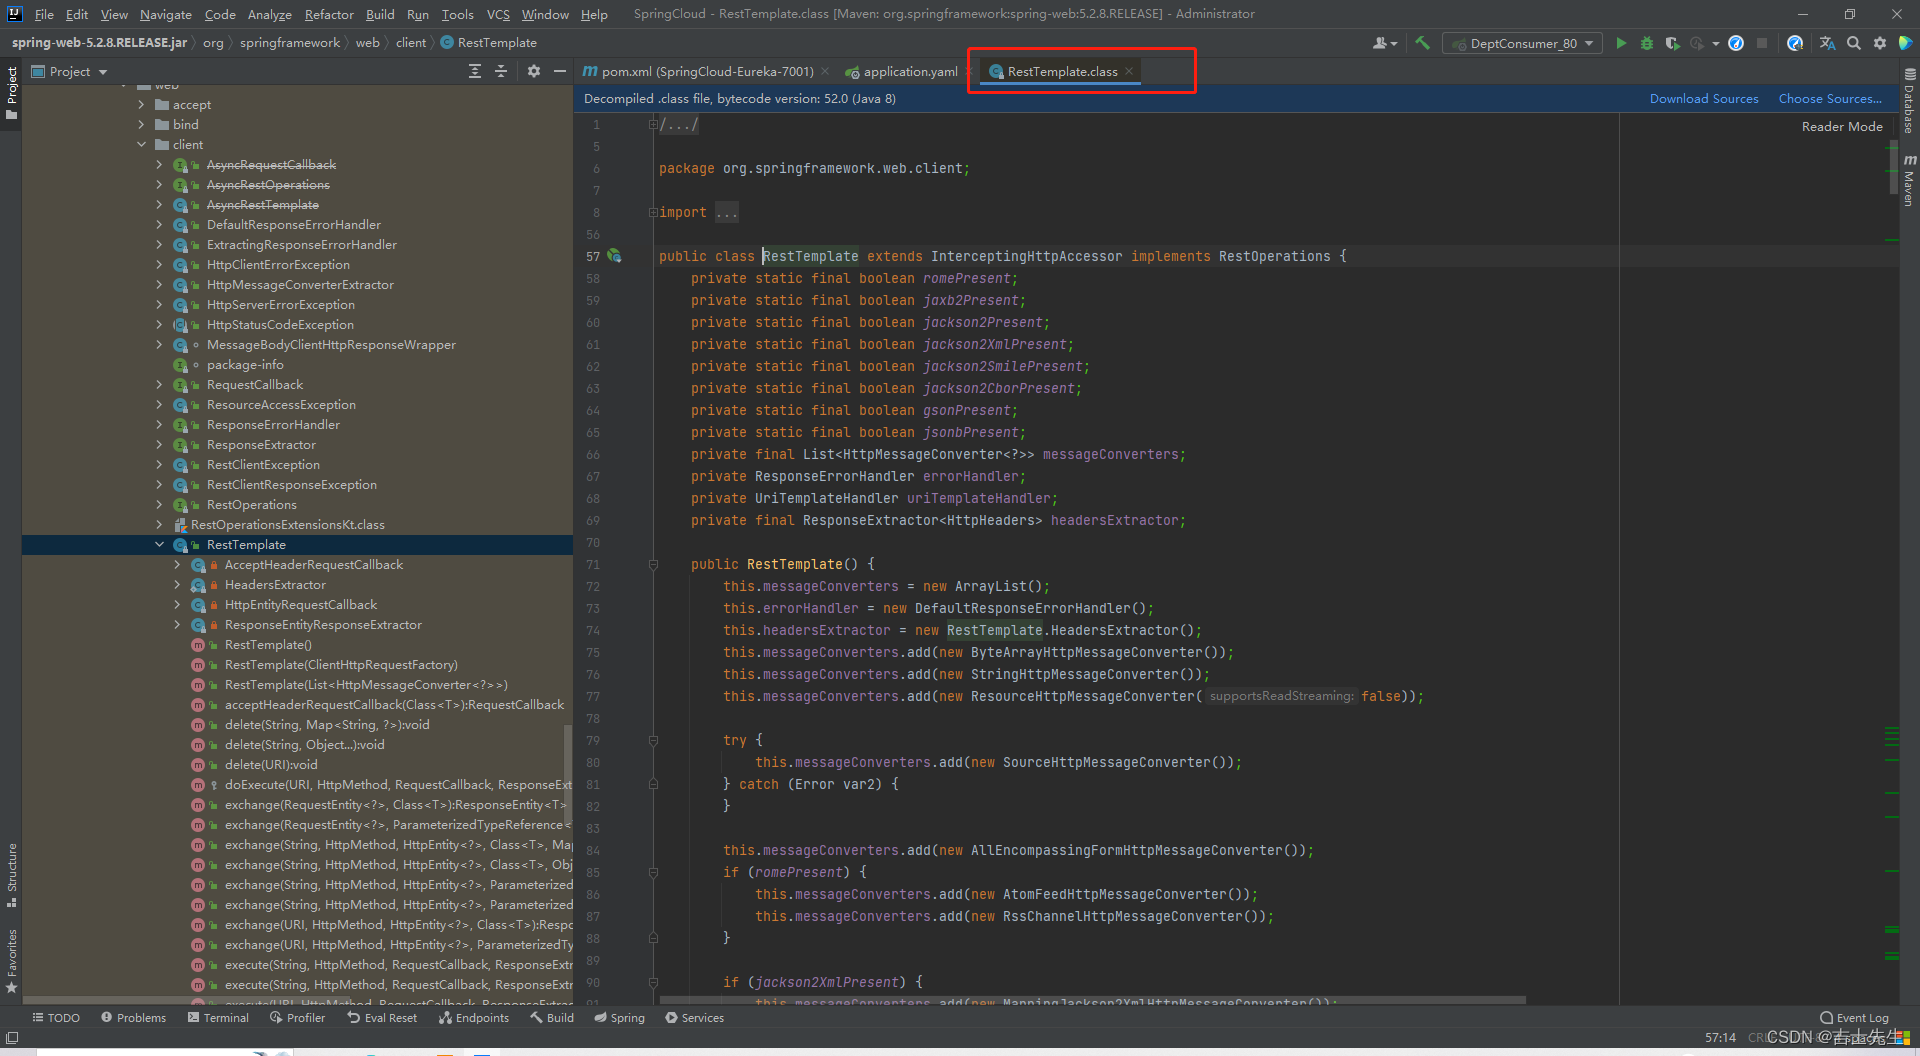Open Project panel gear options
This screenshot has height=1056, width=1920.
point(534,71)
